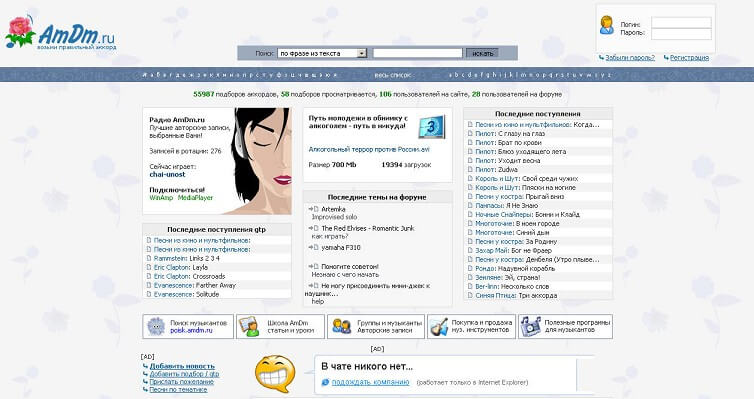The image size is (754, 399).
Task: Connect radio via MediaPlayer link
Action: [195, 198]
